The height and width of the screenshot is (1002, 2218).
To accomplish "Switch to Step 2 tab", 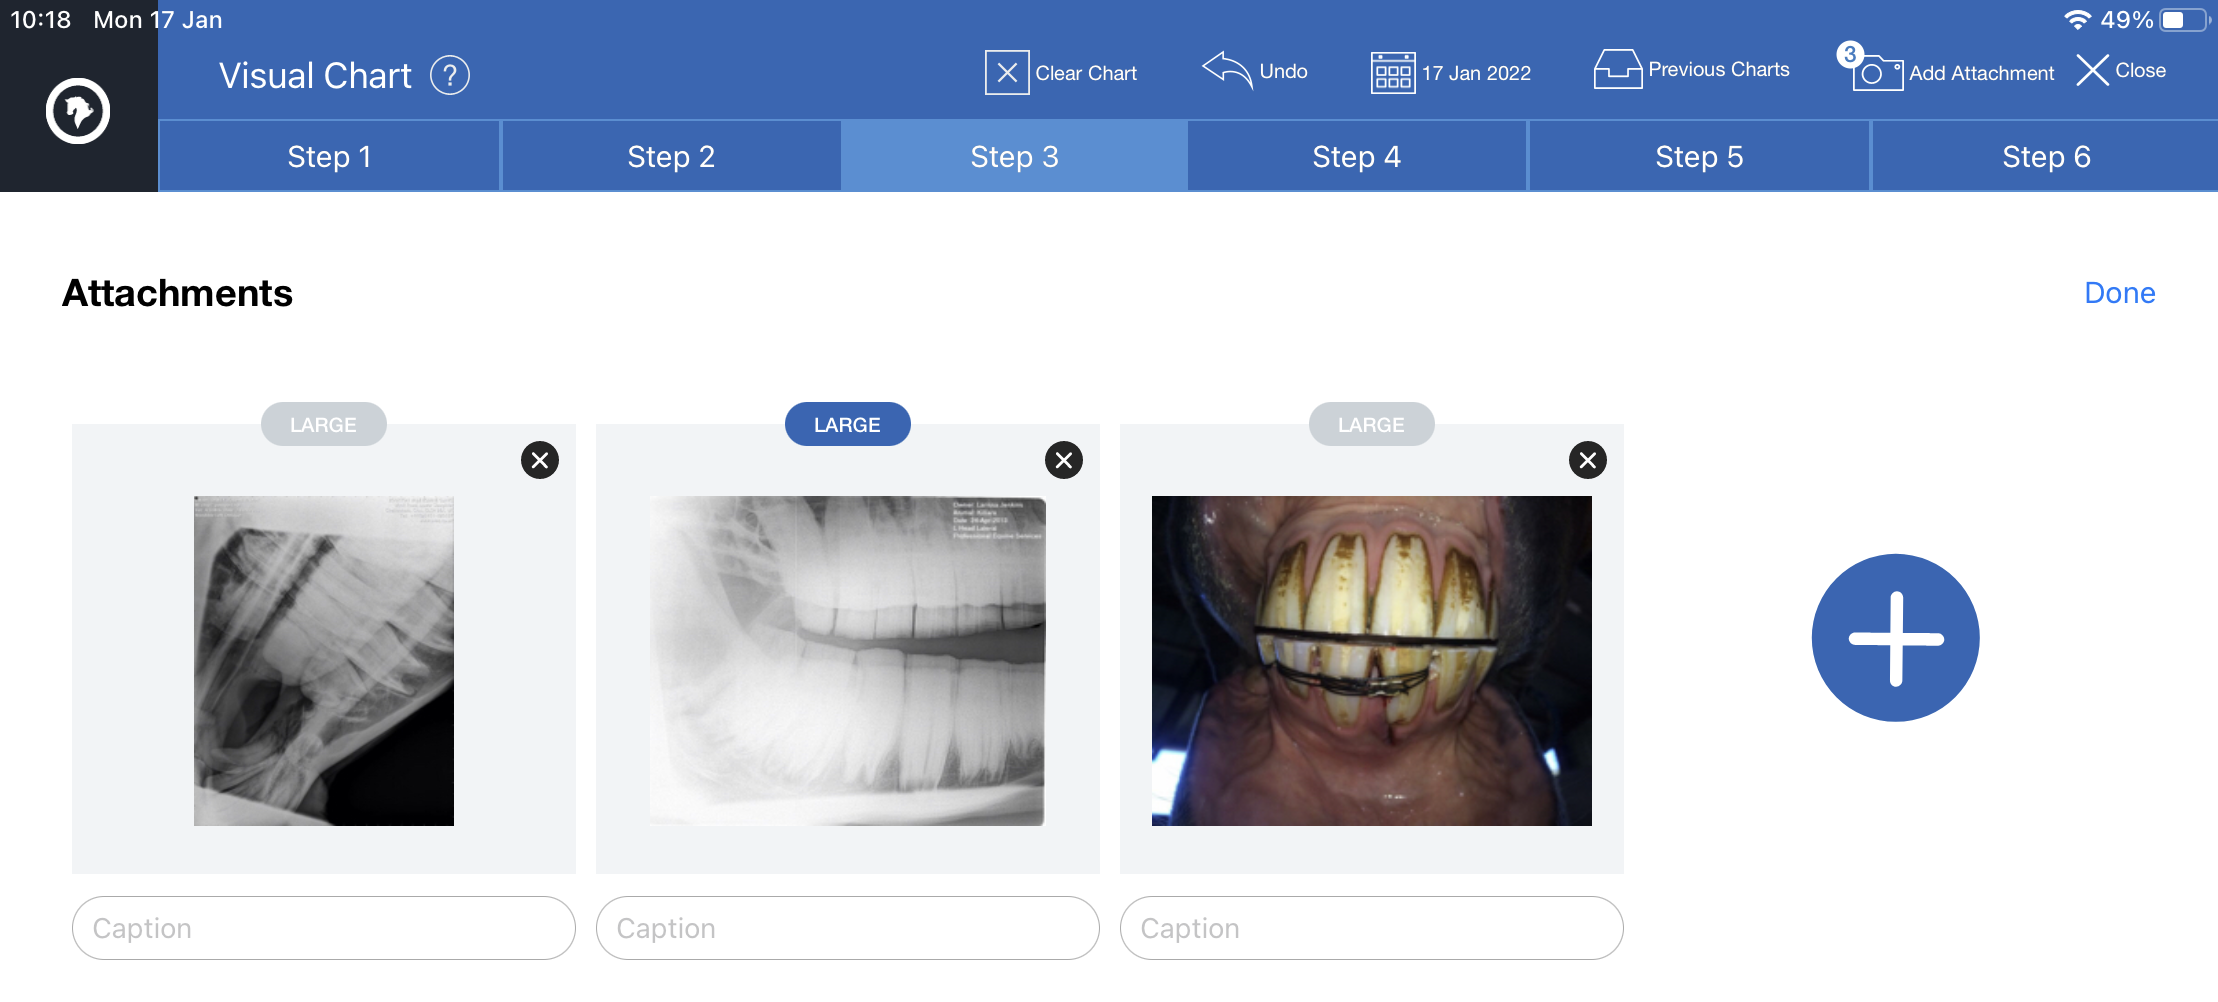I will coord(671,156).
